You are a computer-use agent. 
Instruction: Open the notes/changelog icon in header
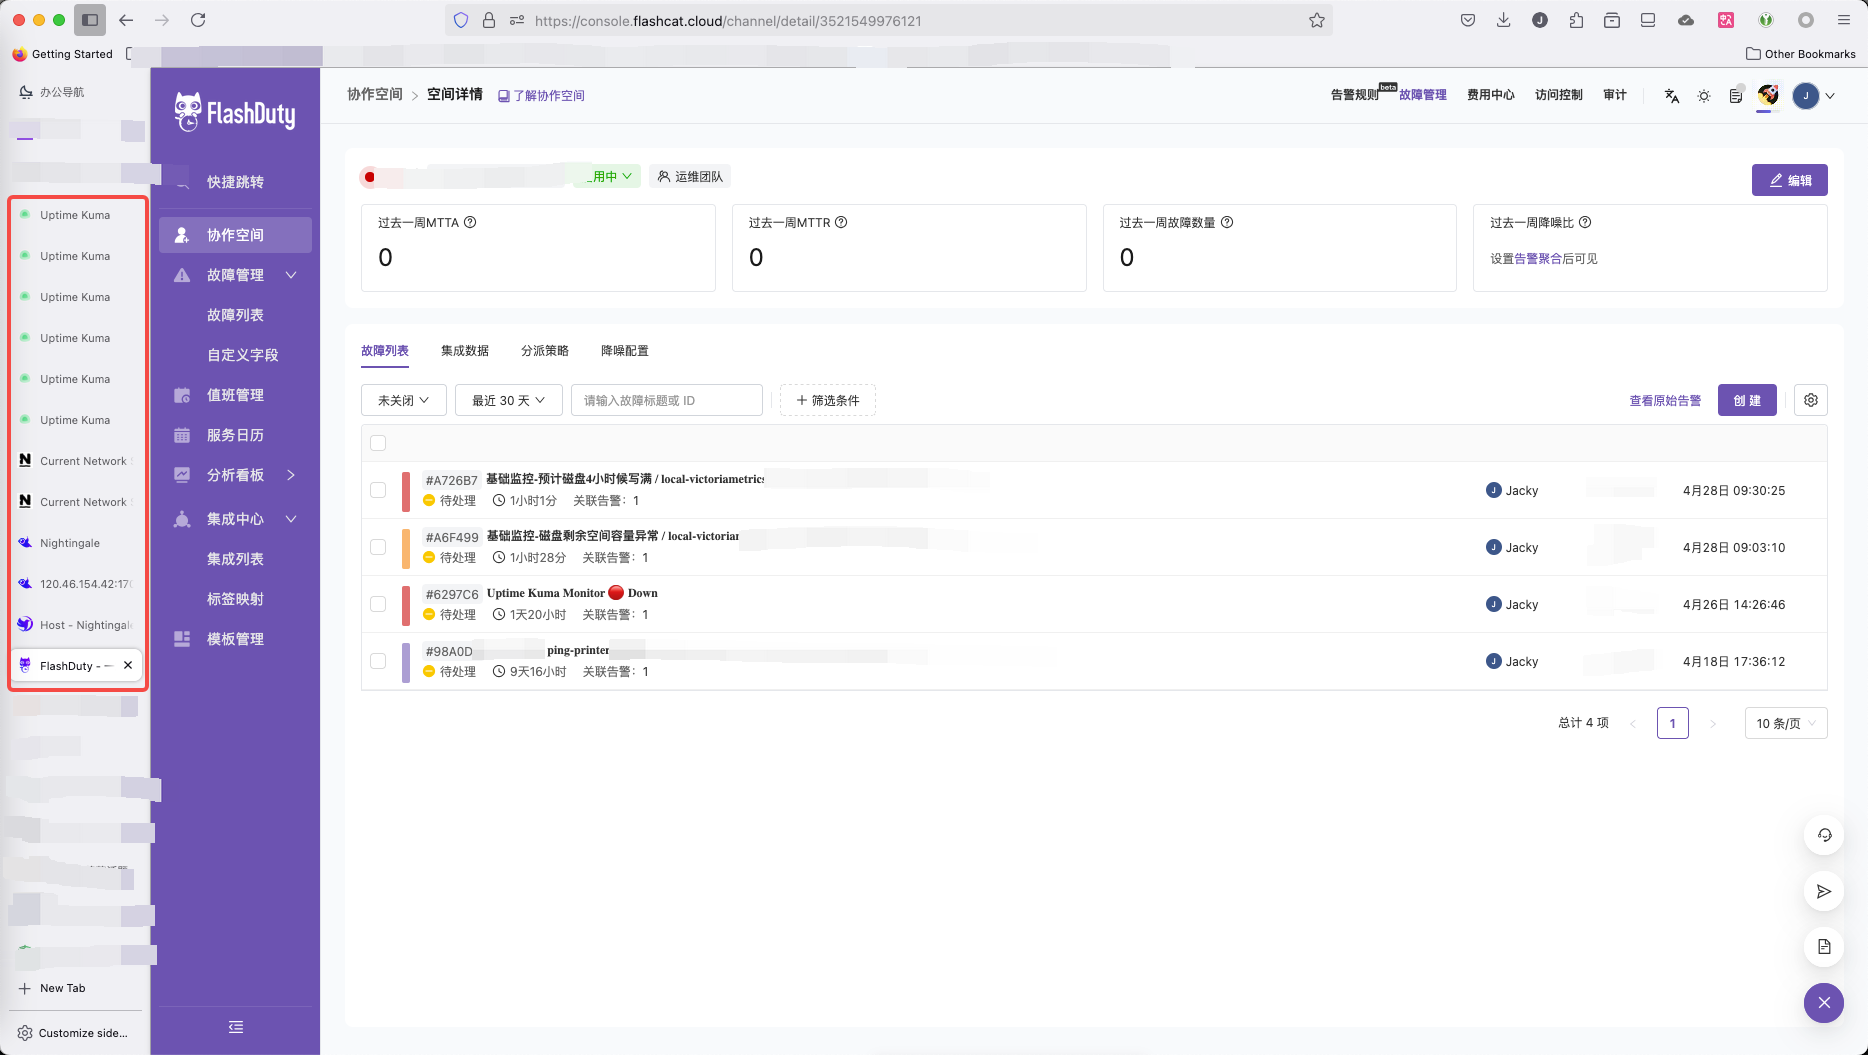[x=1736, y=96]
